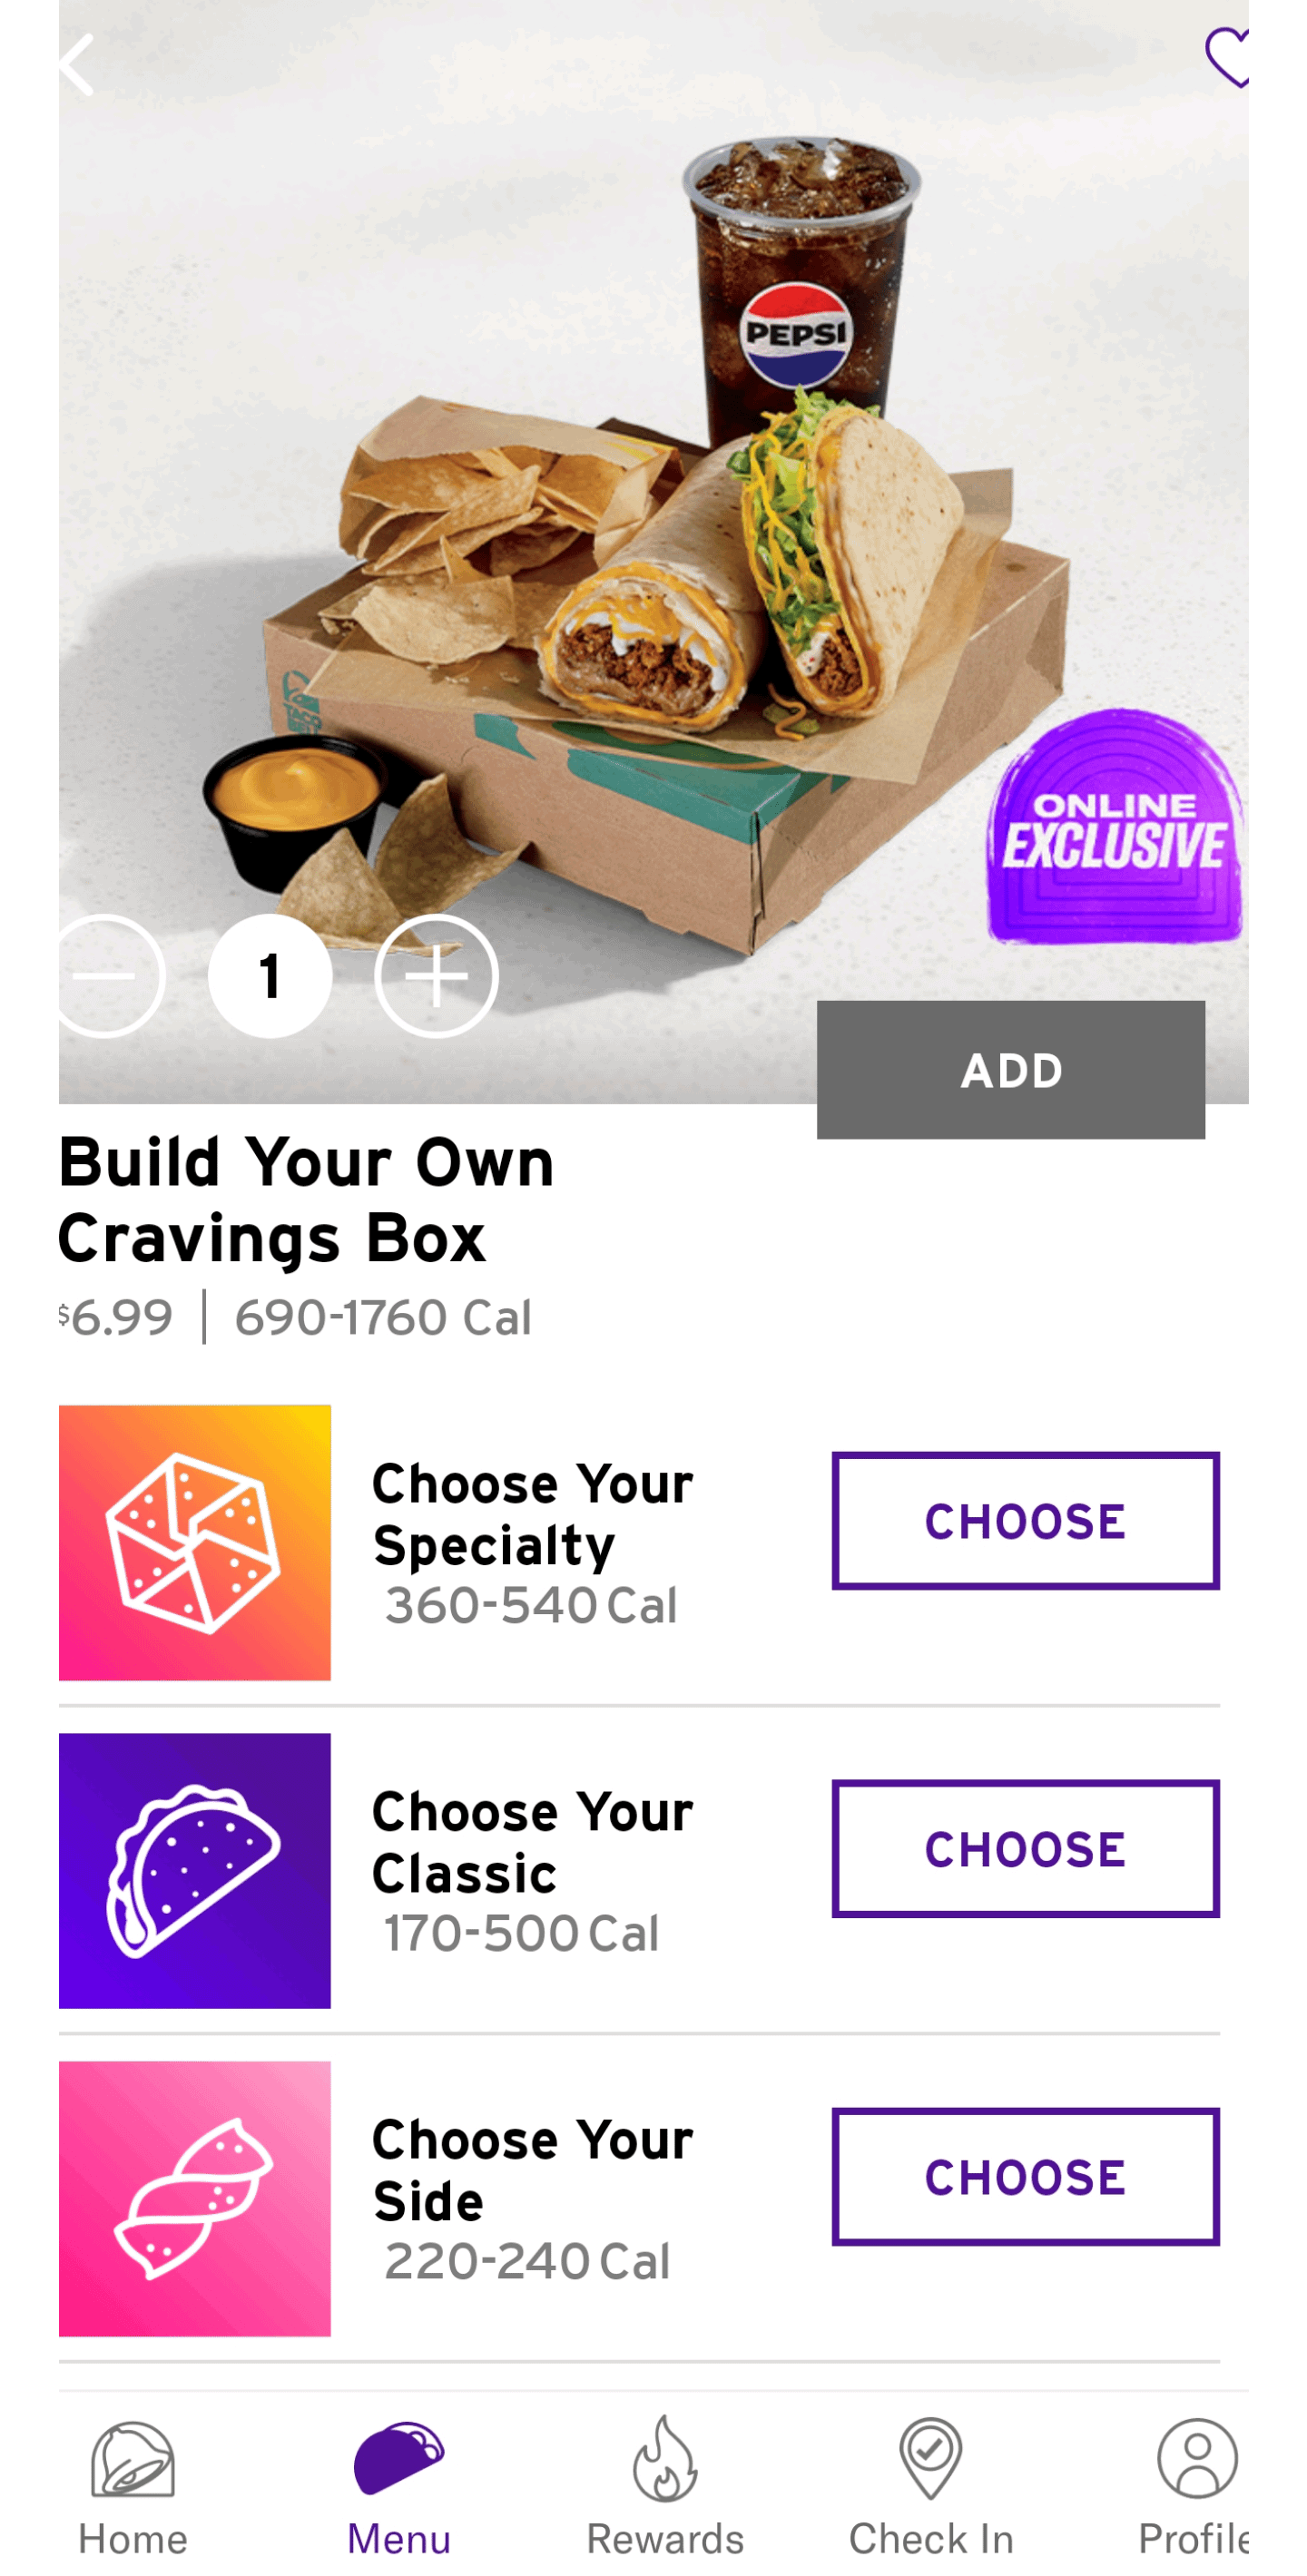
Task: Favorite this item with heart icon
Action: (x=1227, y=58)
